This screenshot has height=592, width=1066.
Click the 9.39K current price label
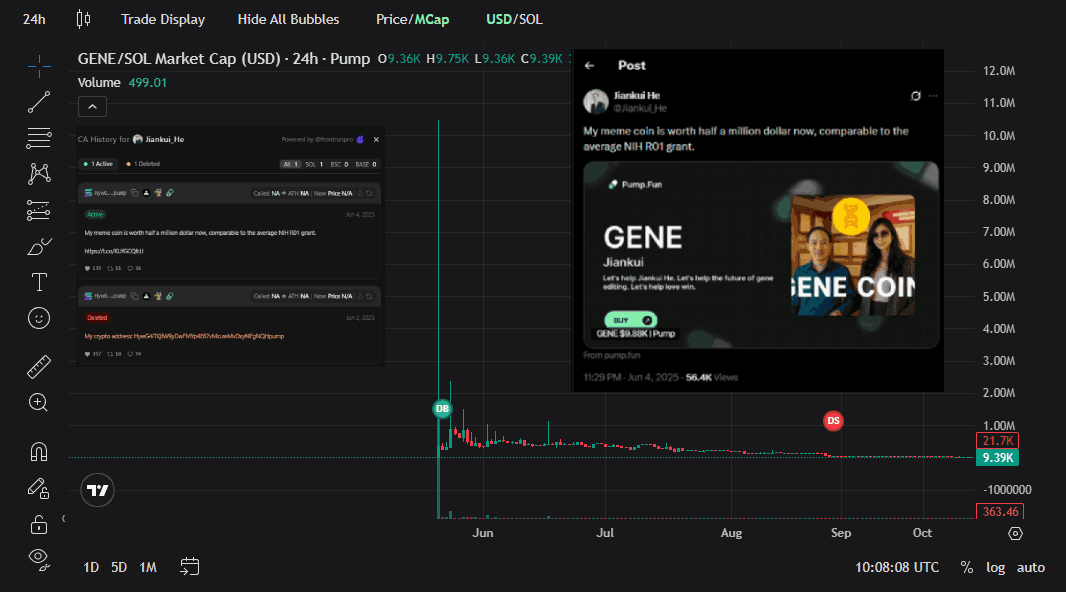pyautogui.click(x=997, y=457)
